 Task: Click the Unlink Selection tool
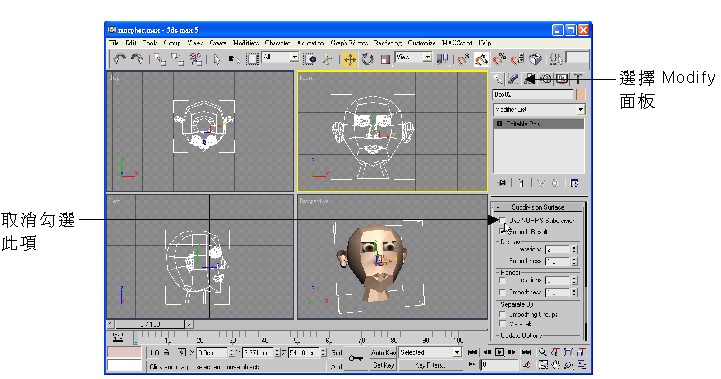pyautogui.click(x=177, y=59)
